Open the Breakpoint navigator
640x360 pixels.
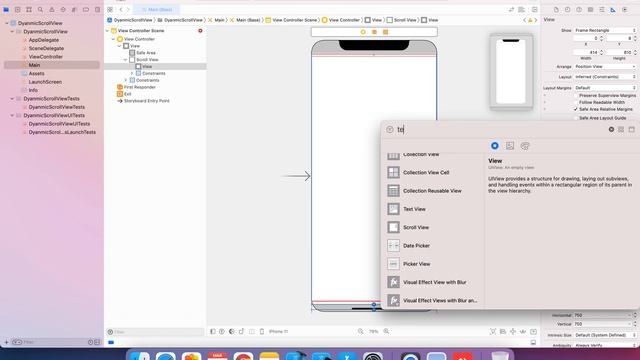tap(86, 9)
